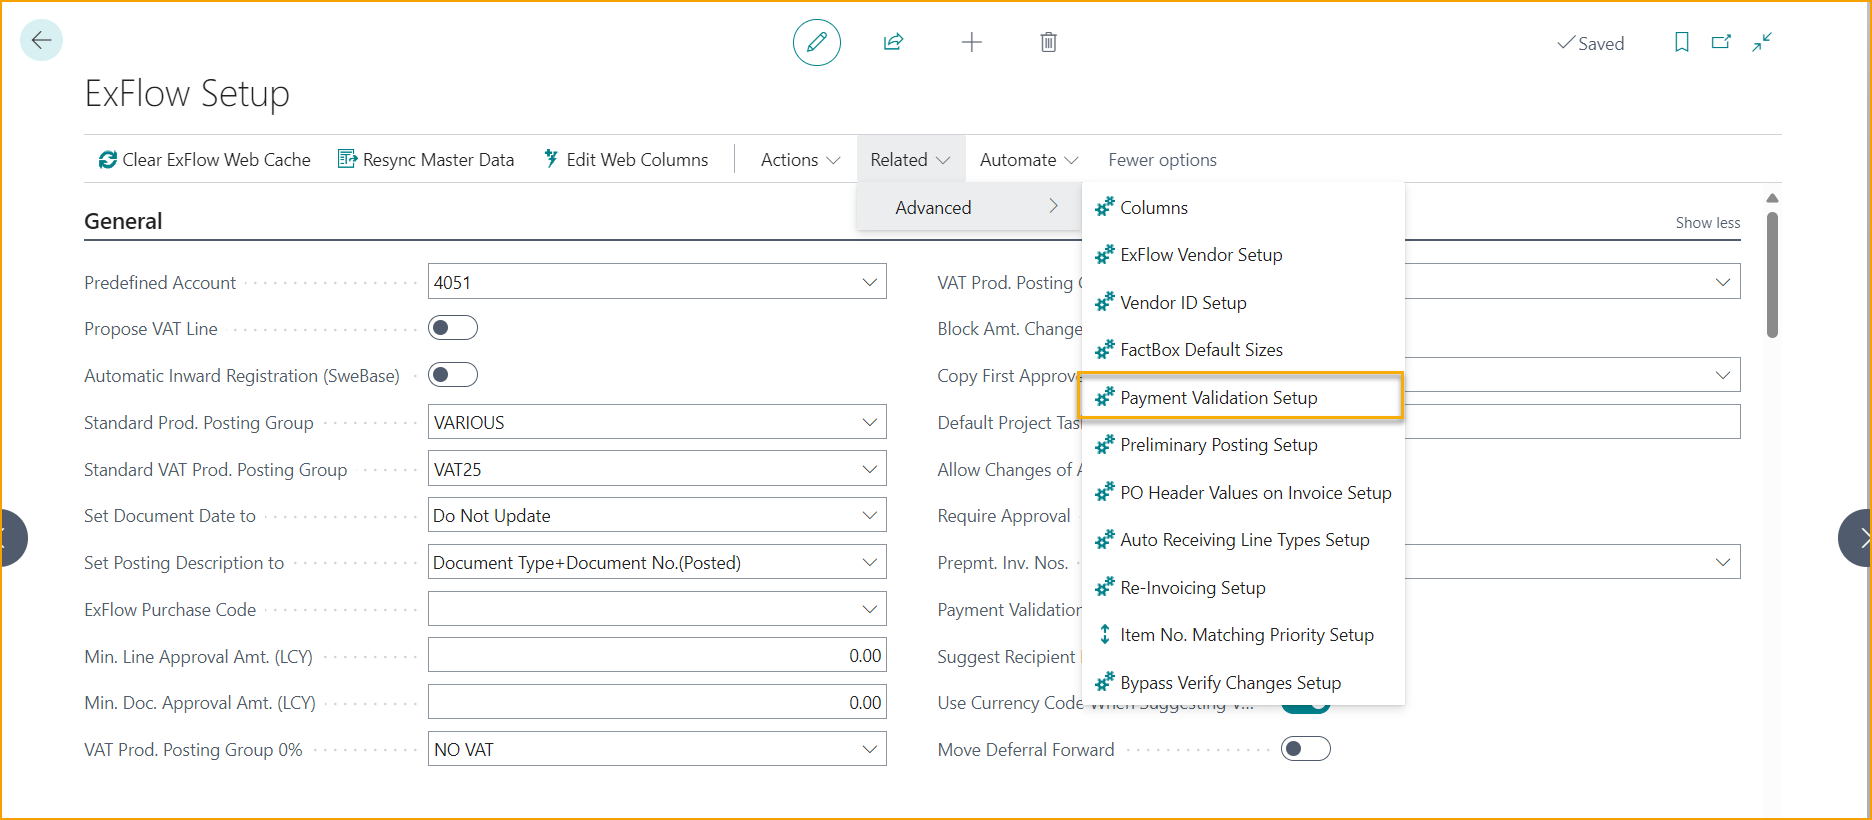1872x820 pixels.
Task: Click the gear icon beside Preliminary Posting Setup
Action: [1104, 444]
